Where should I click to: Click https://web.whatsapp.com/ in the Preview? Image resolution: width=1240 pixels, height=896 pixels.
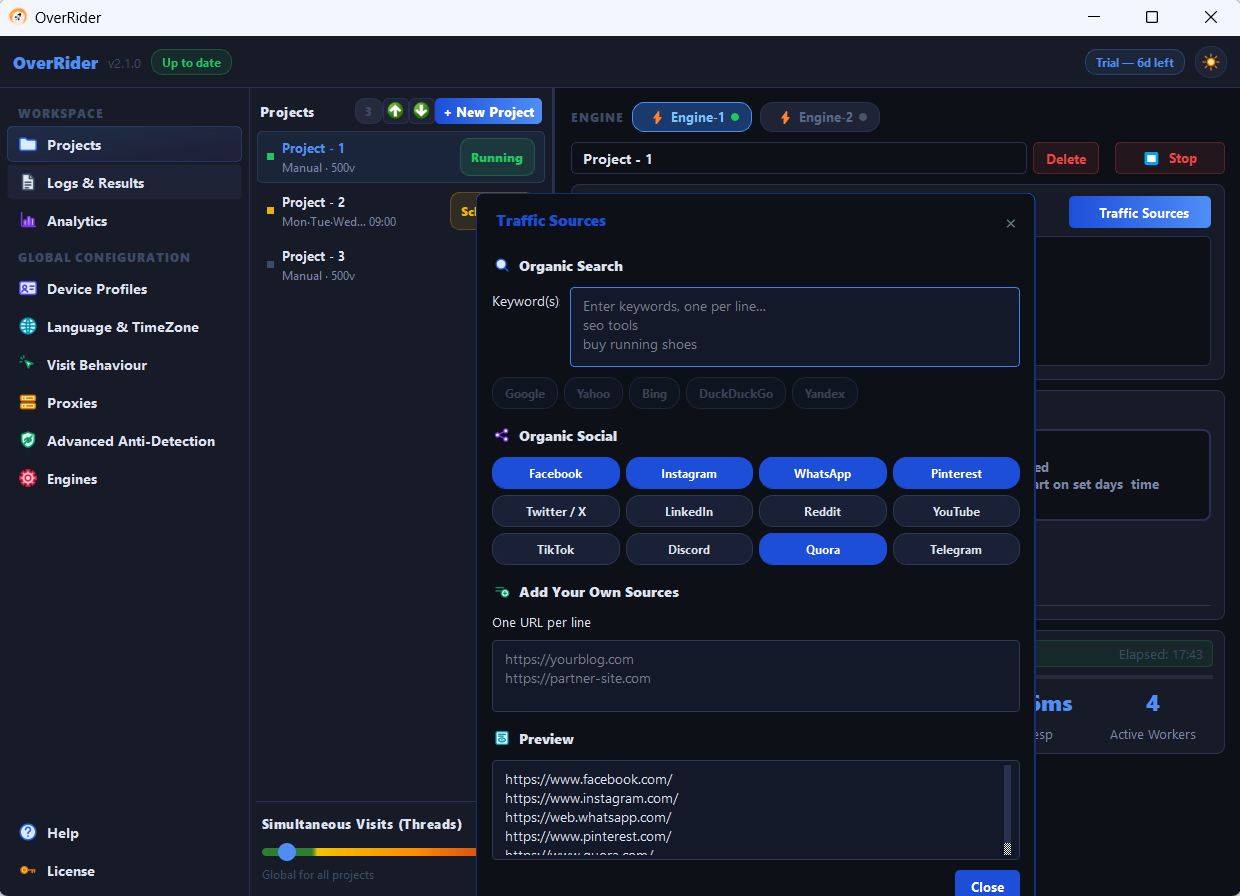pos(588,817)
